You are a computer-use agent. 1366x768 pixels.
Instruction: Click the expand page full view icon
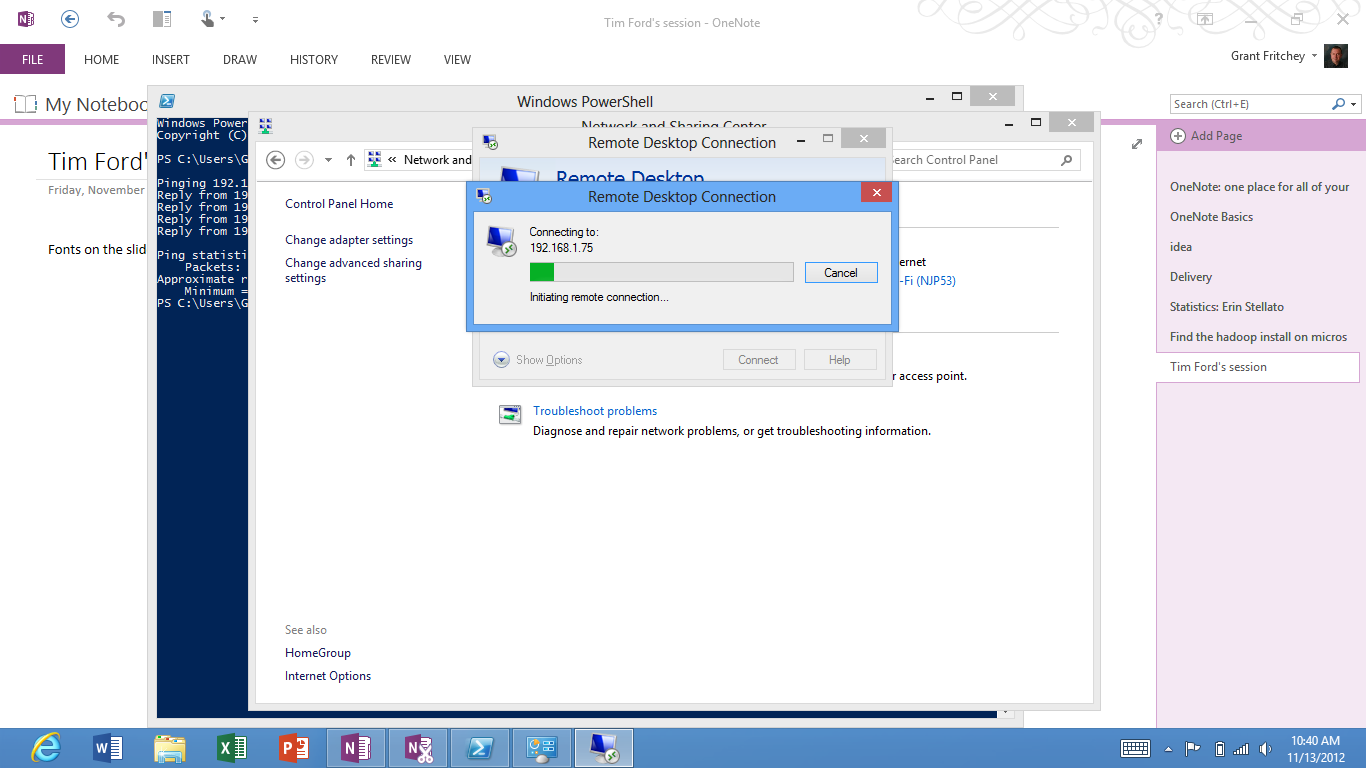tap(1137, 144)
